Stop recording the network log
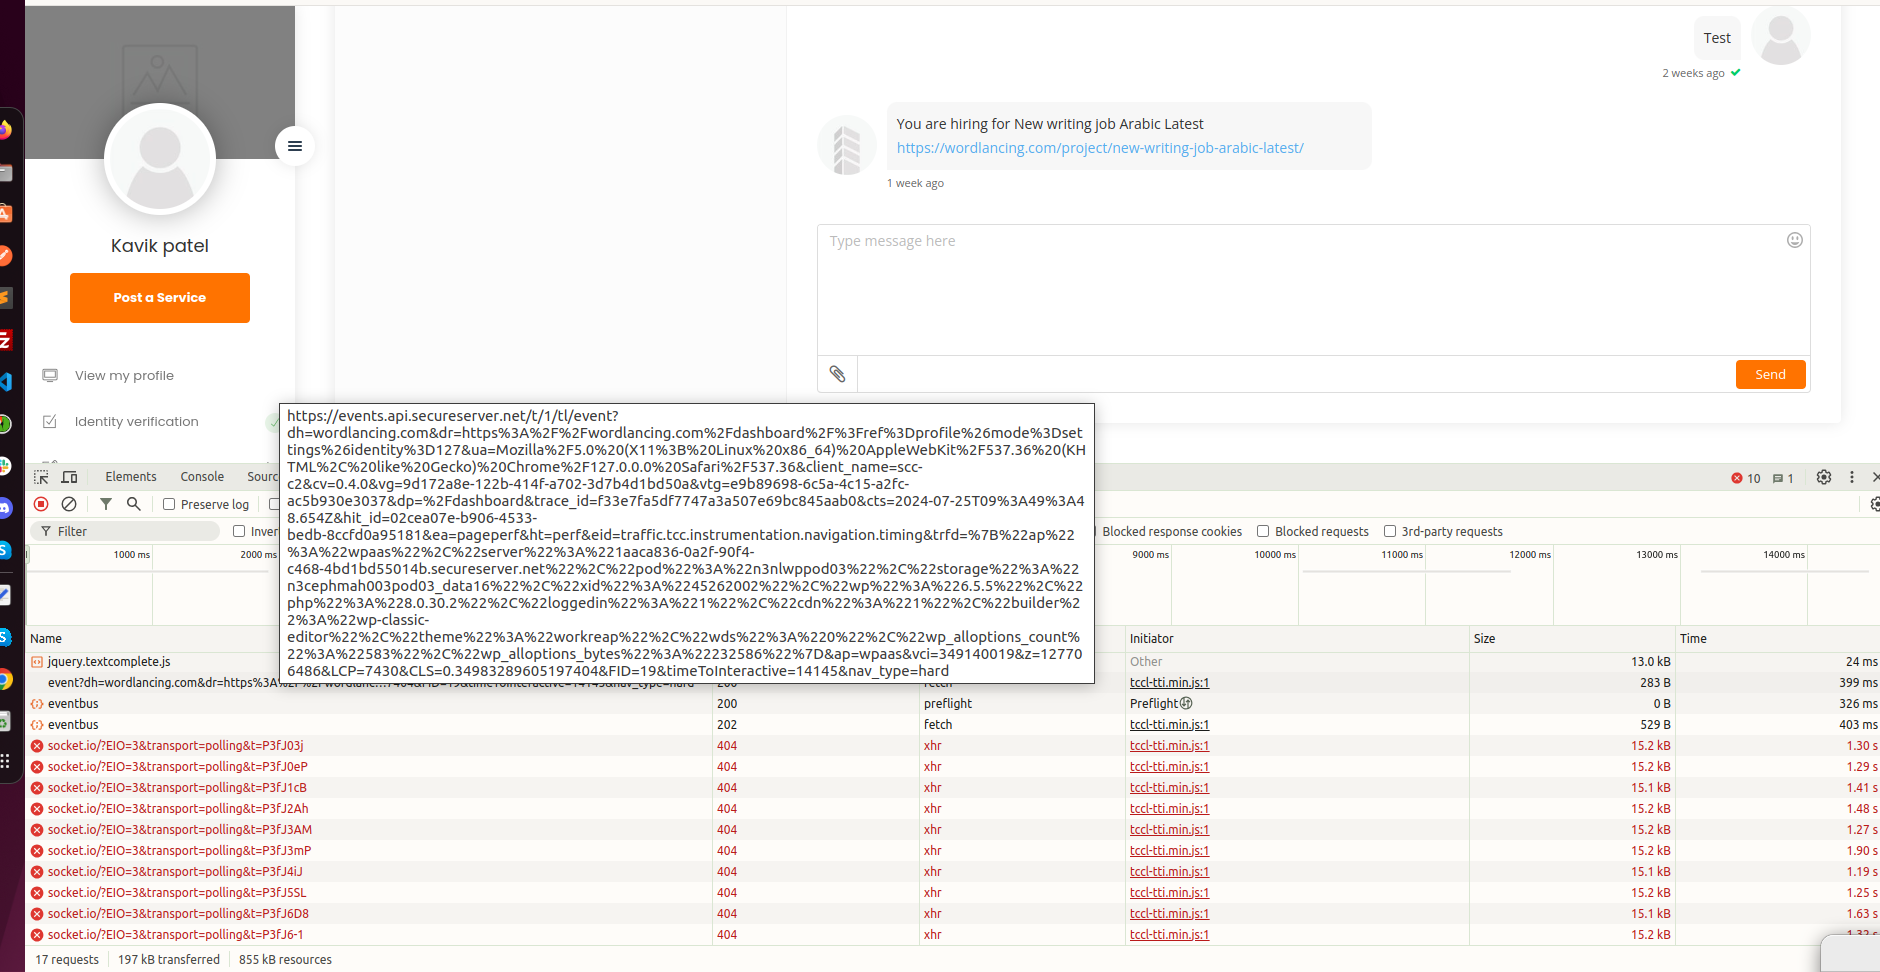1880x972 pixels. tap(41, 504)
